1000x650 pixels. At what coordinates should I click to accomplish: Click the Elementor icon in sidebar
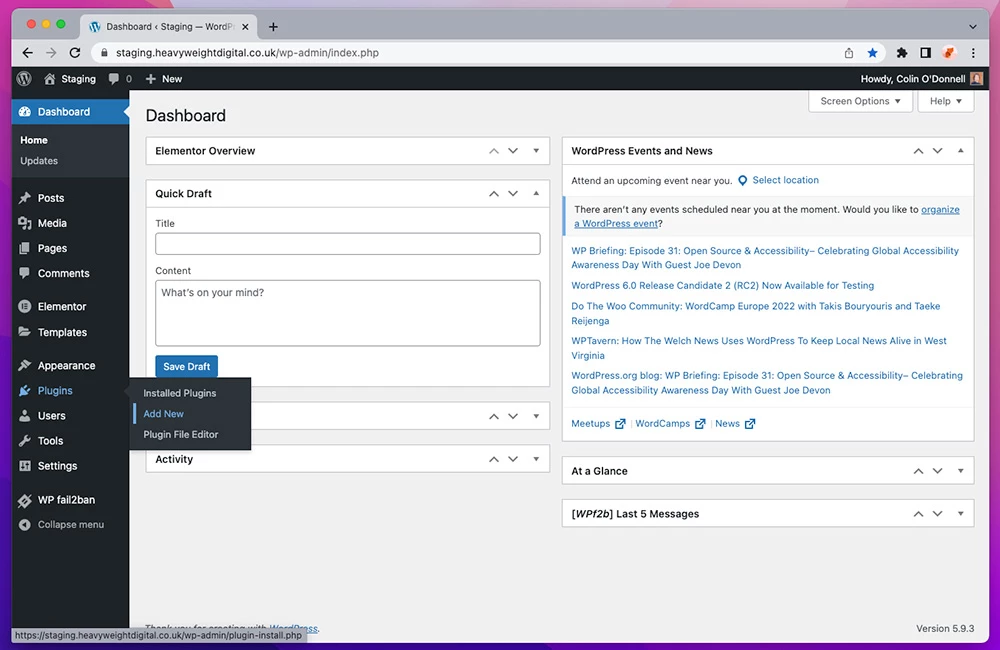click(25, 307)
